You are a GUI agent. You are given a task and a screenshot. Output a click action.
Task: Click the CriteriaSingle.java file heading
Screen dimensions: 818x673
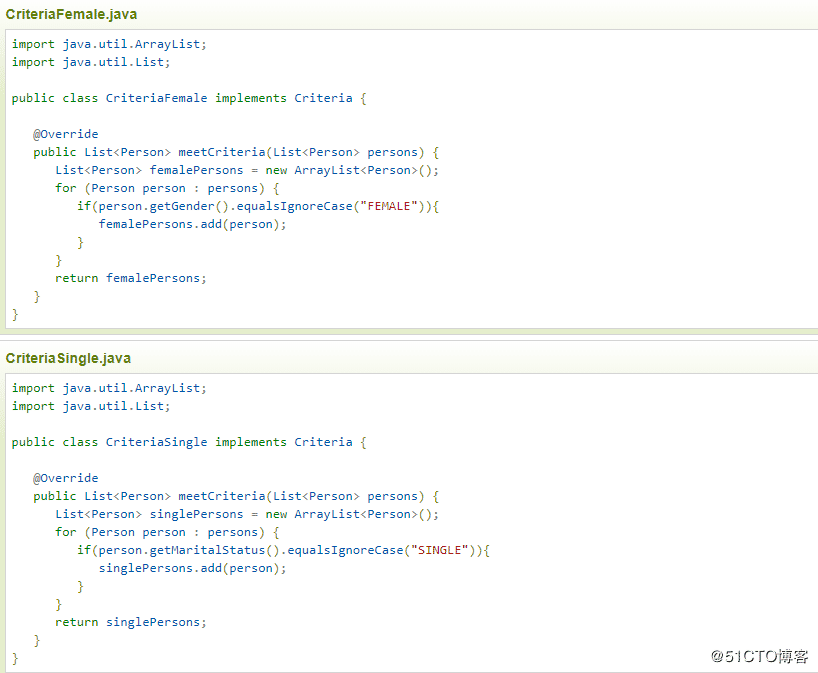click(68, 358)
